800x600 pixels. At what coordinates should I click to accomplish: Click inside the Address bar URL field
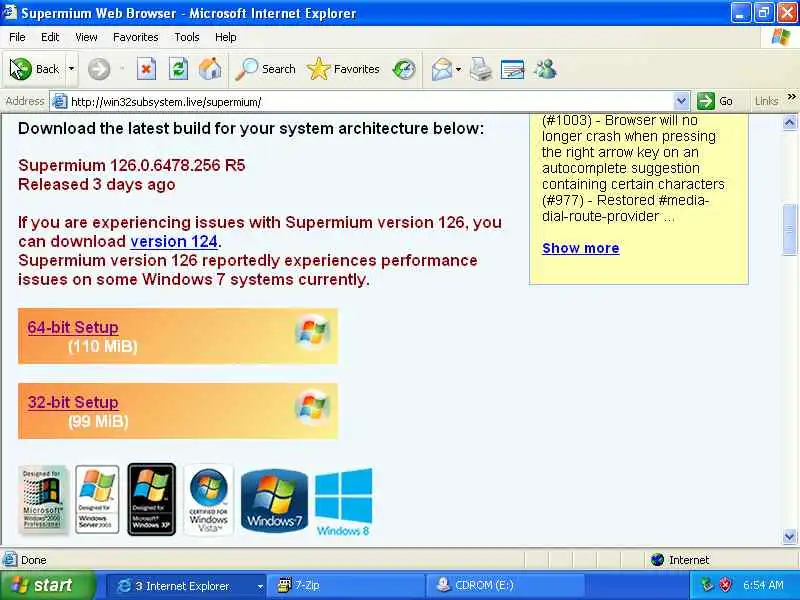(370, 102)
